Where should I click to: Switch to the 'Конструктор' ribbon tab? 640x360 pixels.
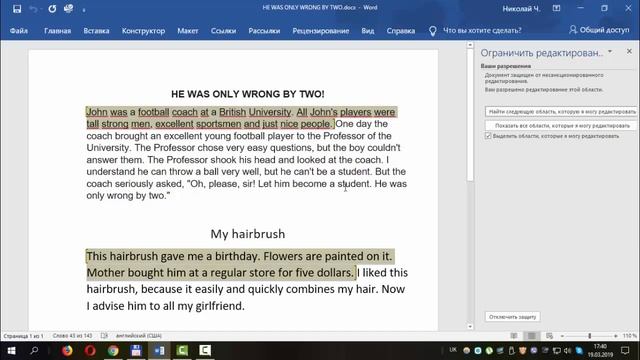click(143, 31)
